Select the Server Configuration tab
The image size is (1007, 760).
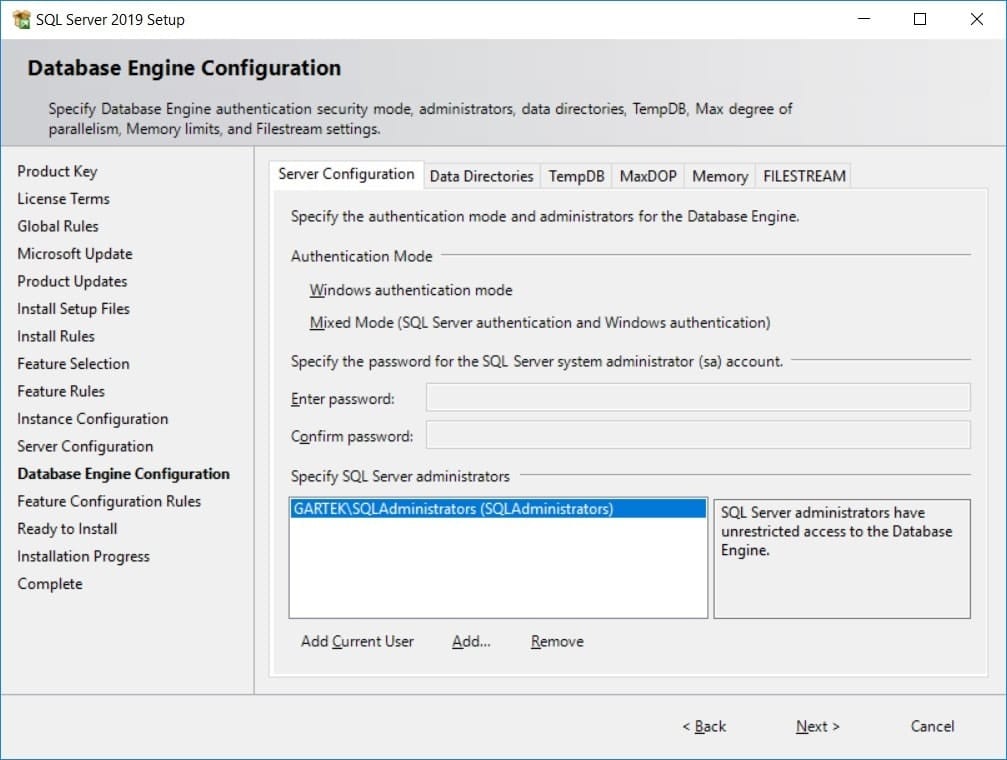click(346, 173)
